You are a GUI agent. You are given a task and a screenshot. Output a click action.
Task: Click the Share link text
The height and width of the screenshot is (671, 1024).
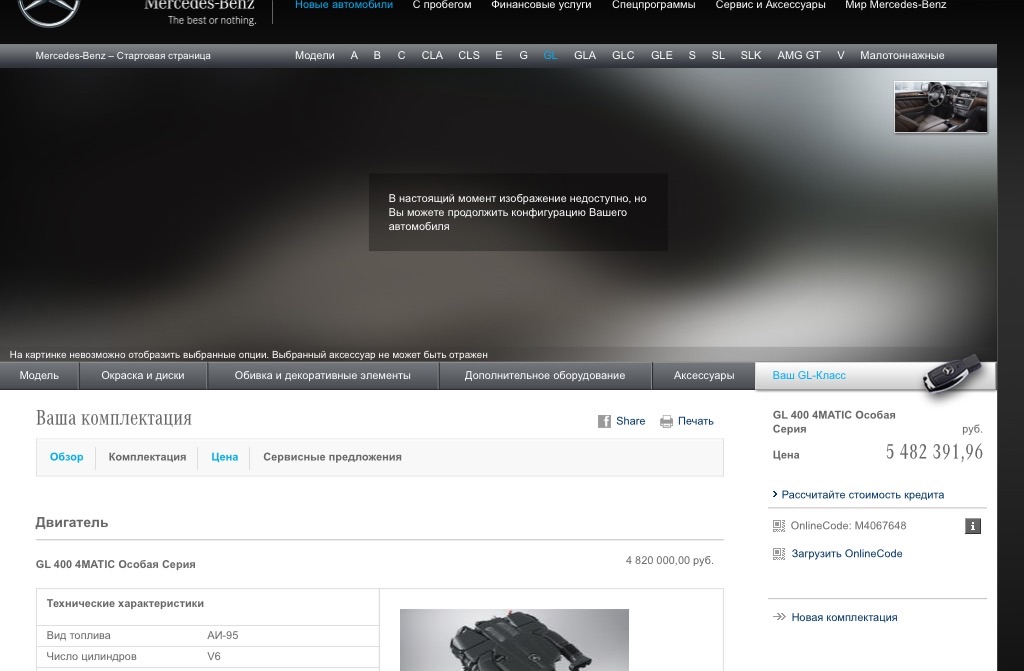[630, 421]
